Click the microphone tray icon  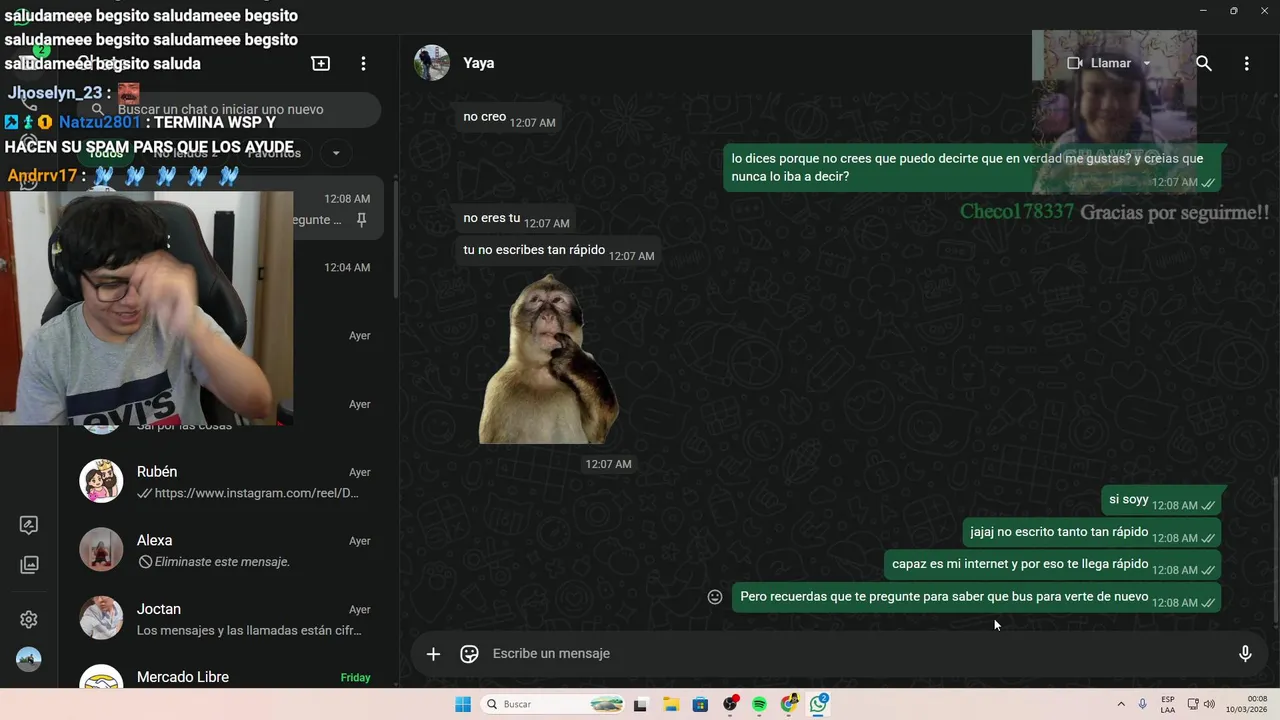pyautogui.click(x=1143, y=704)
